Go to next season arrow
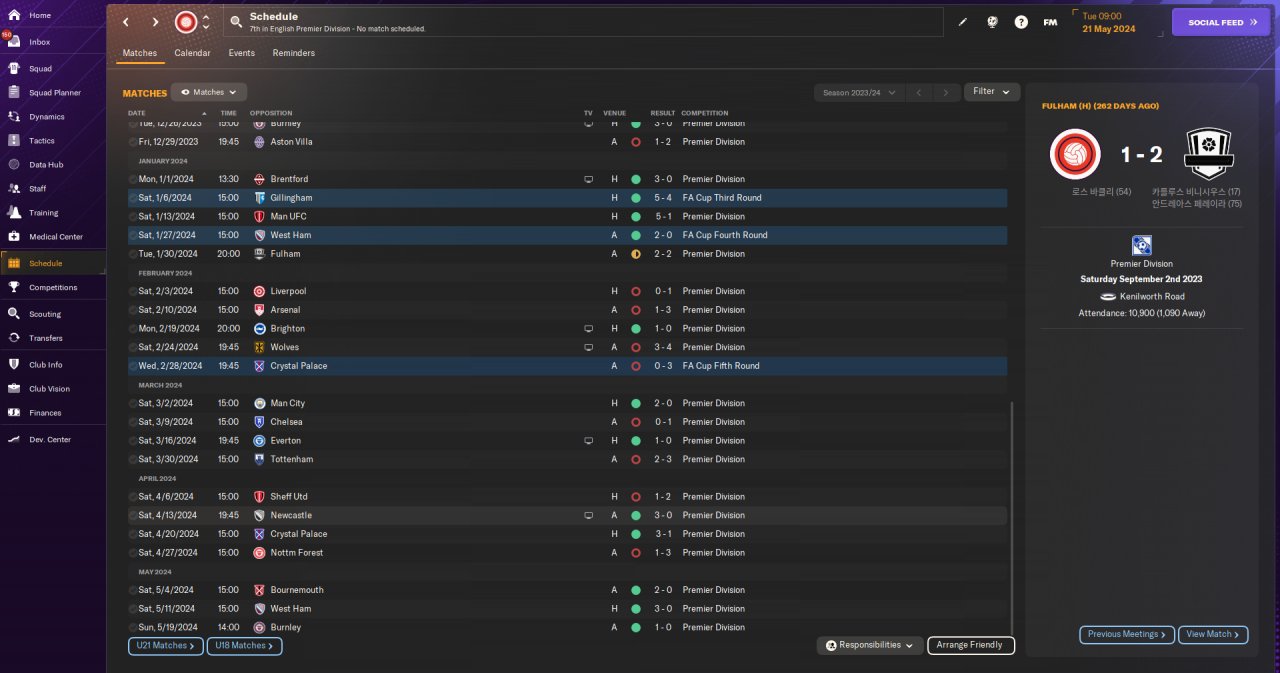The height and width of the screenshot is (673, 1280). coord(946,93)
